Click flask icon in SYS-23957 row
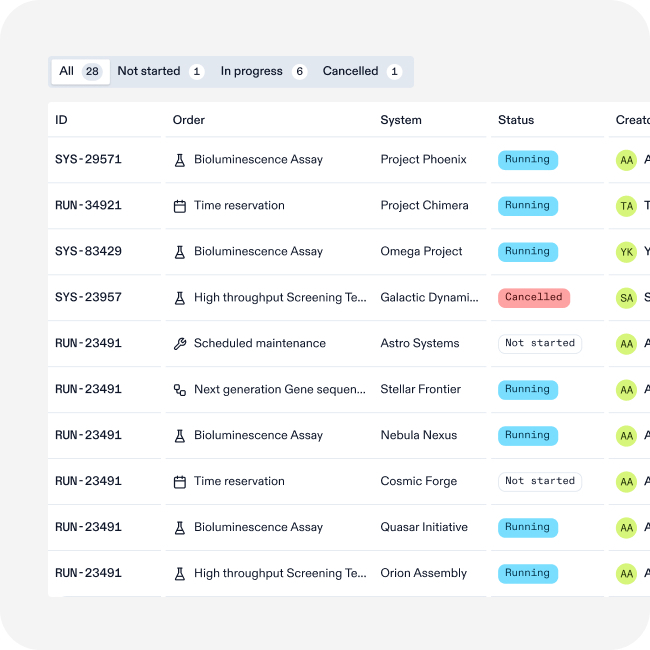 coord(180,298)
